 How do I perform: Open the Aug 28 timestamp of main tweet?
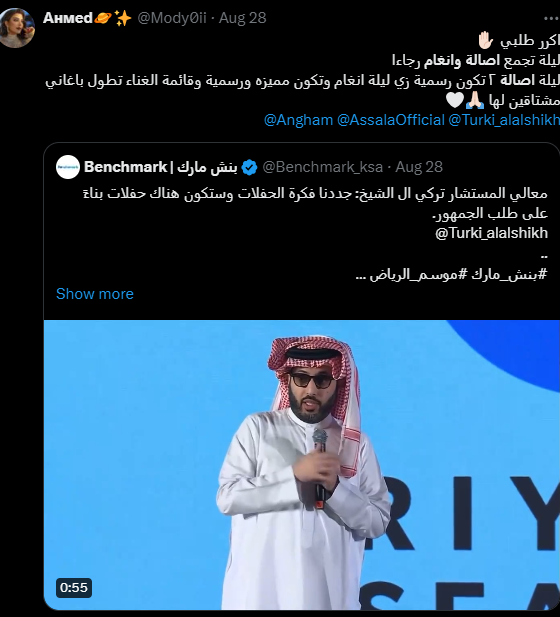242,18
